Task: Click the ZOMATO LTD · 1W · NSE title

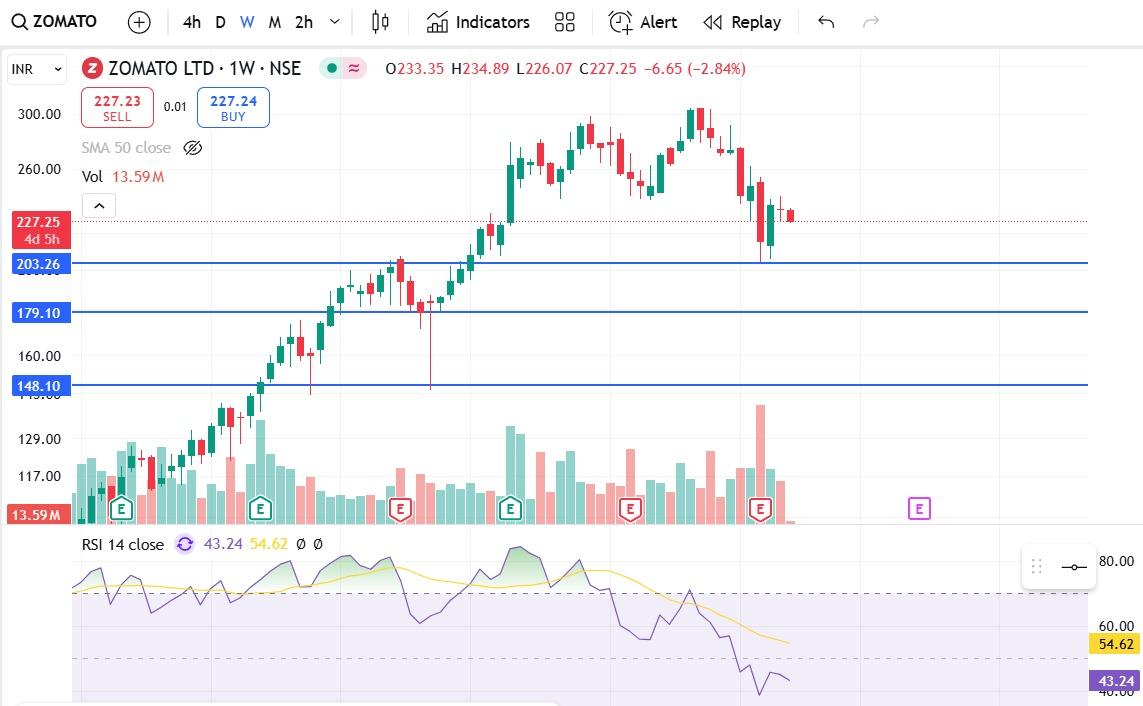Action: [x=205, y=68]
